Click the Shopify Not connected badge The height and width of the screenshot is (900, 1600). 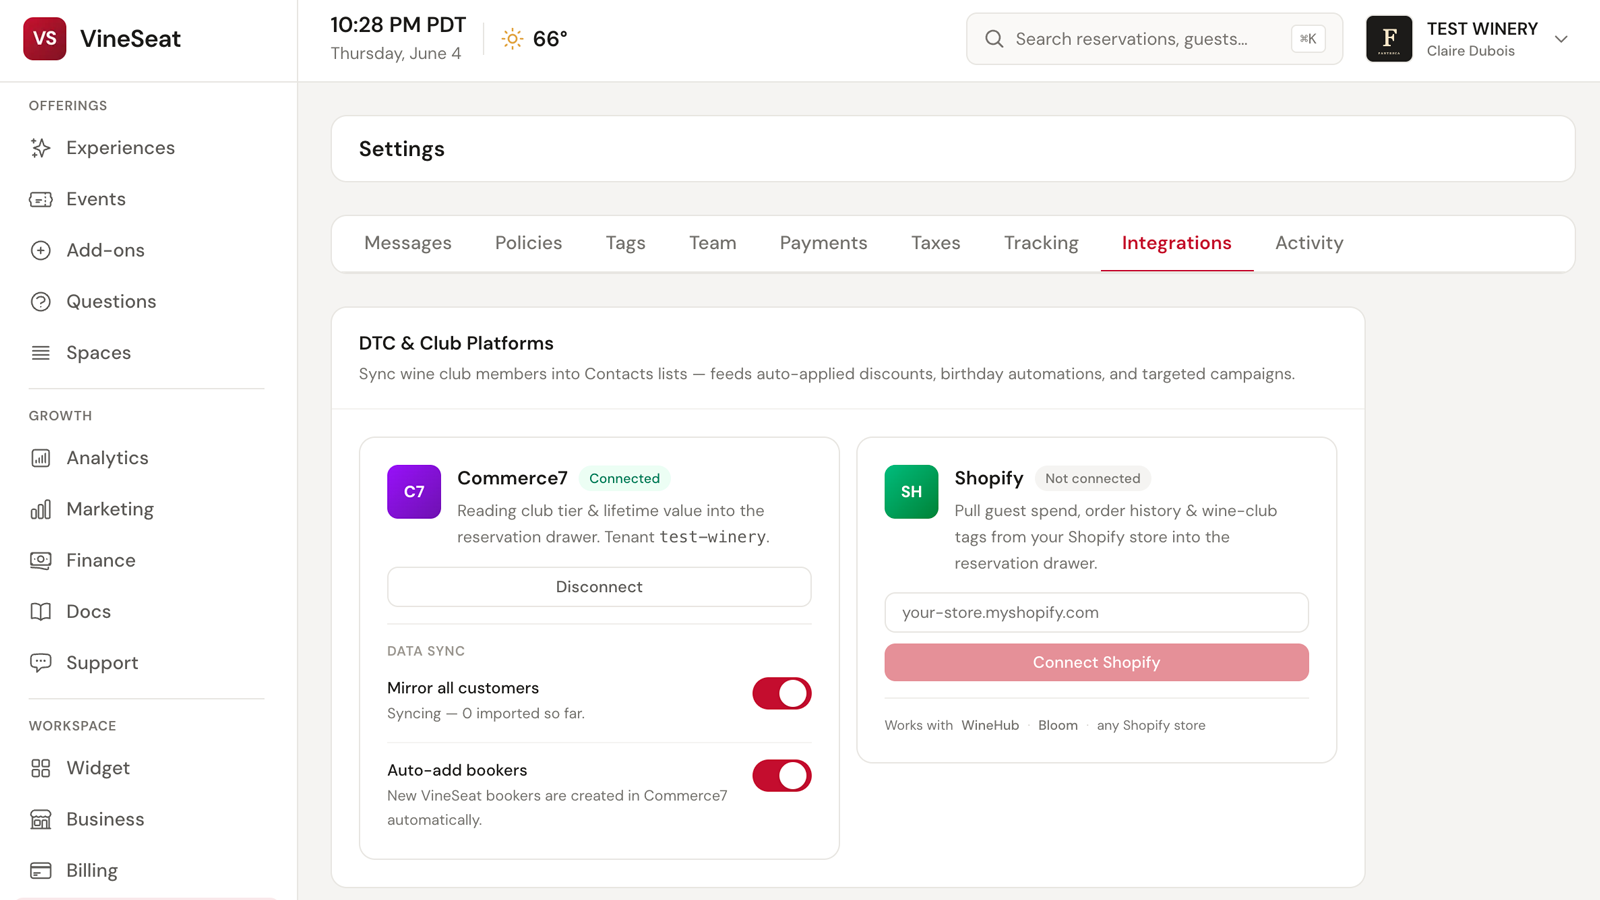click(1092, 478)
